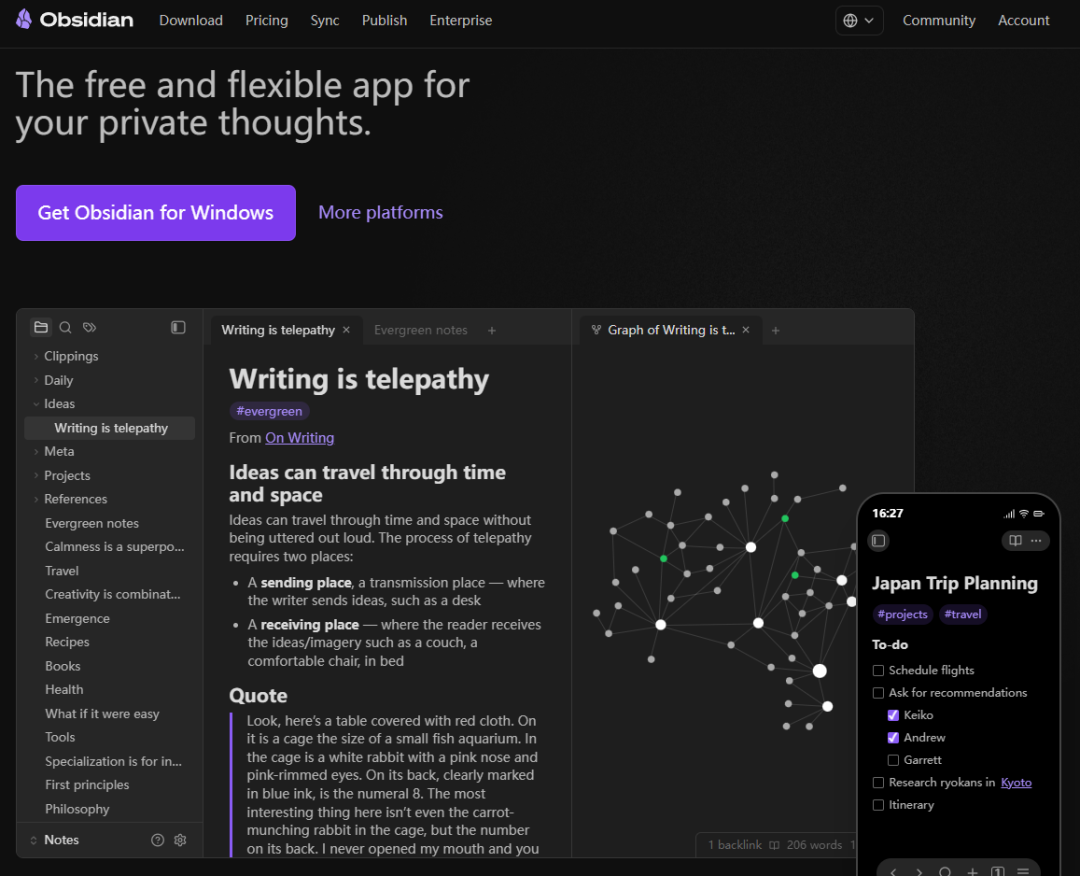This screenshot has width=1080, height=876.
Task: Open the tags icon in sidebar
Action: click(x=89, y=327)
